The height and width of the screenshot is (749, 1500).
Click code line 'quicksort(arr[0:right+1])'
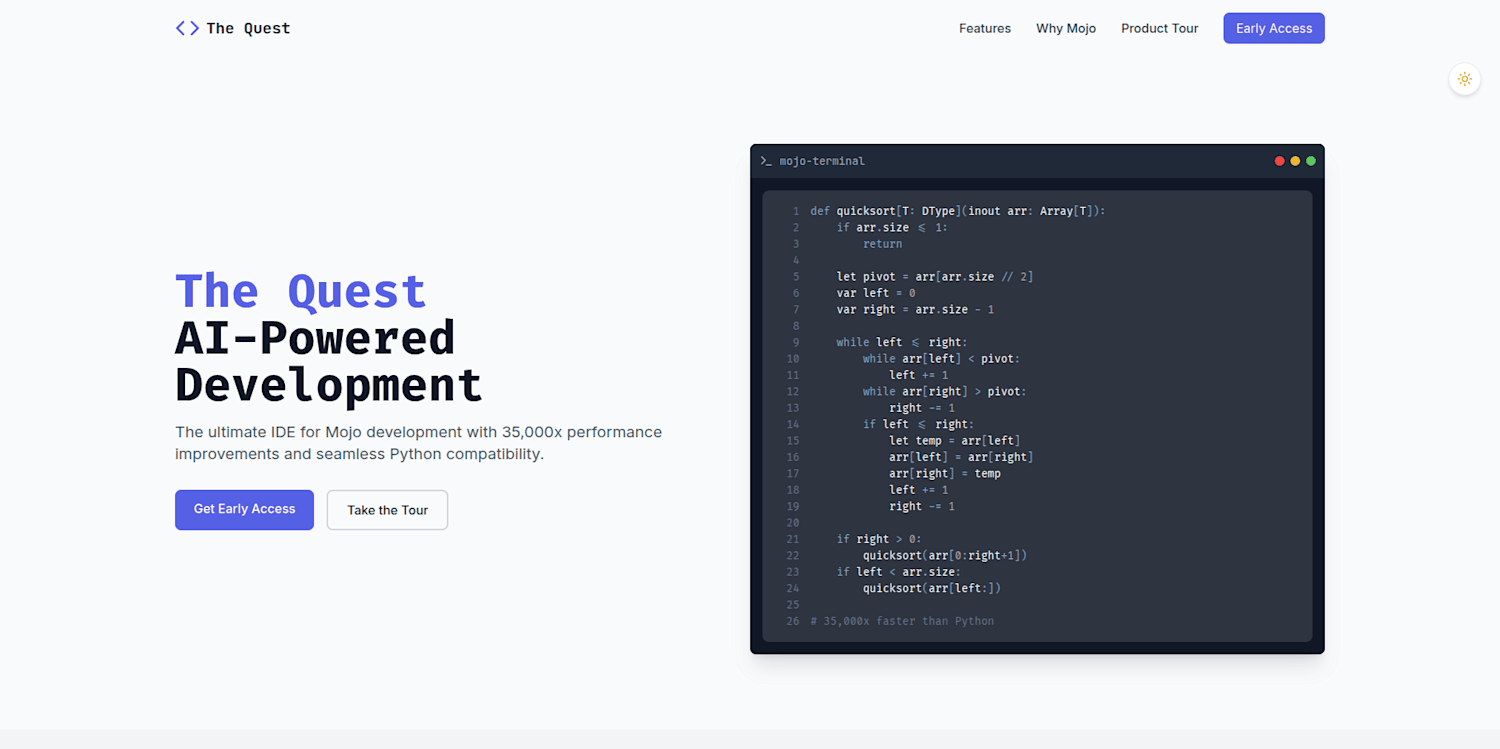point(945,555)
